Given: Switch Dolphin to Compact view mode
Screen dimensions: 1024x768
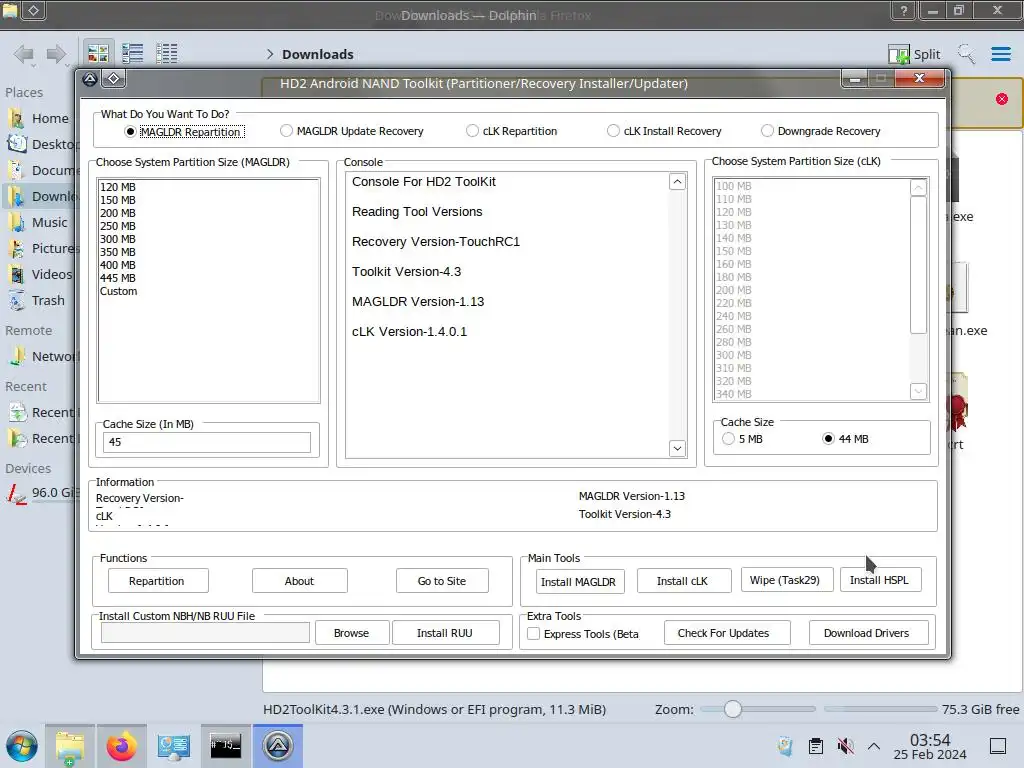Looking at the screenshot, I should [133, 54].
